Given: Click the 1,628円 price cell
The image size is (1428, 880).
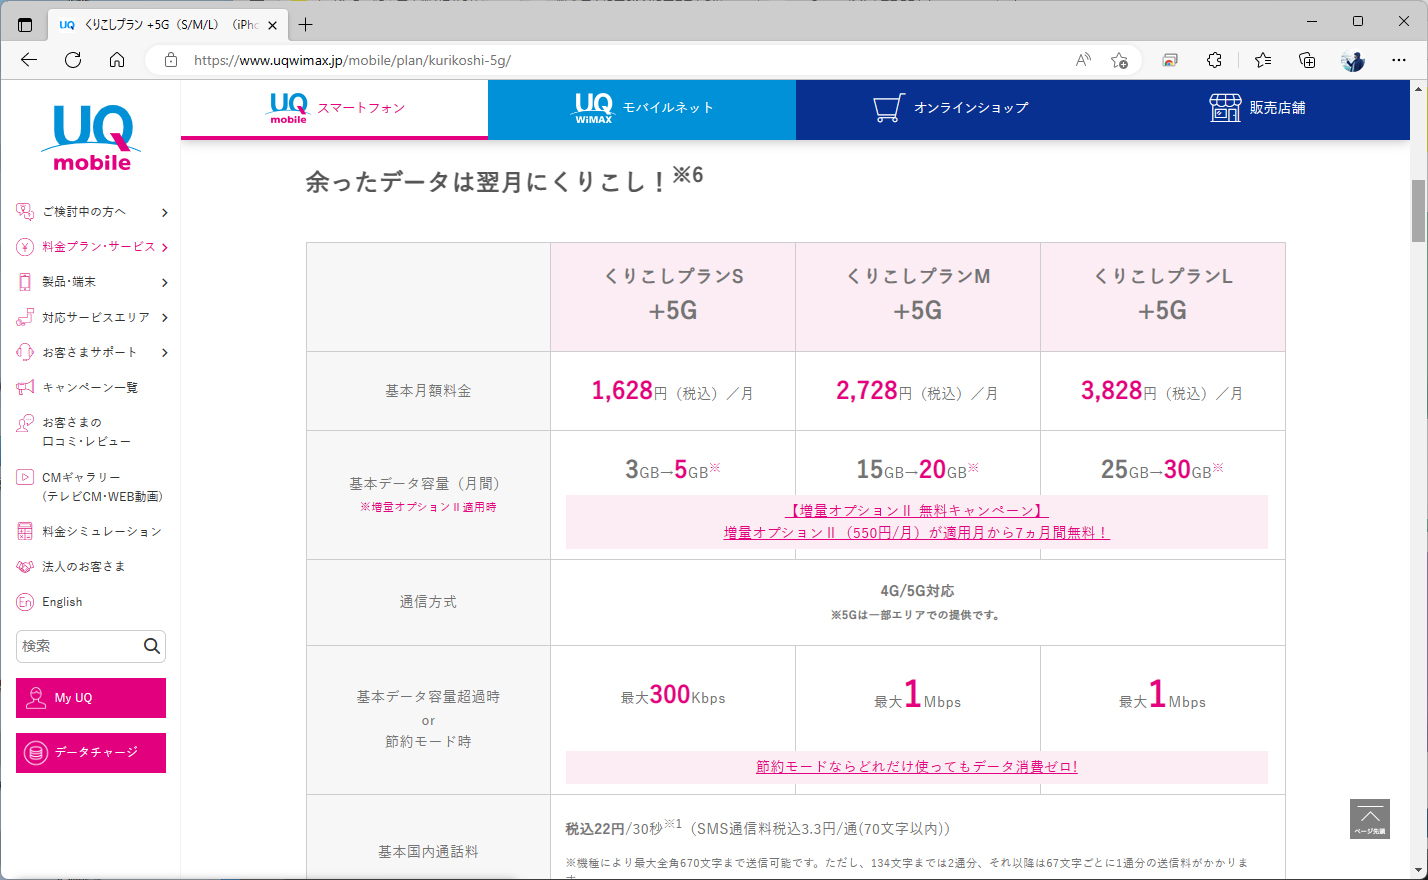Looking at the screenshot, I should [x=673, y=391].
